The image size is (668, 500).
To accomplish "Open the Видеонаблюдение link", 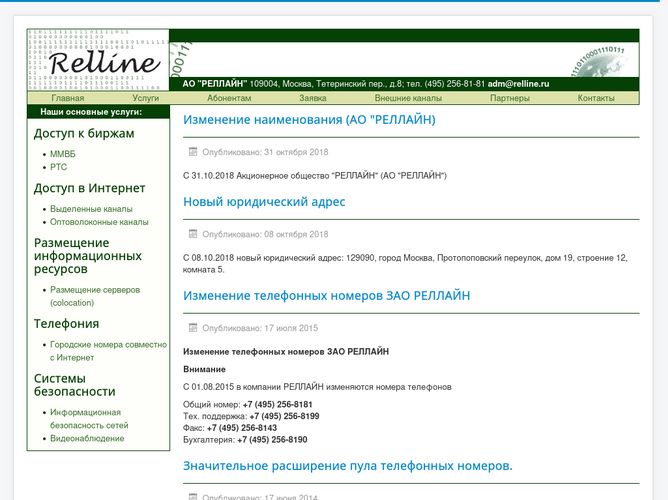I will (87, 438).
